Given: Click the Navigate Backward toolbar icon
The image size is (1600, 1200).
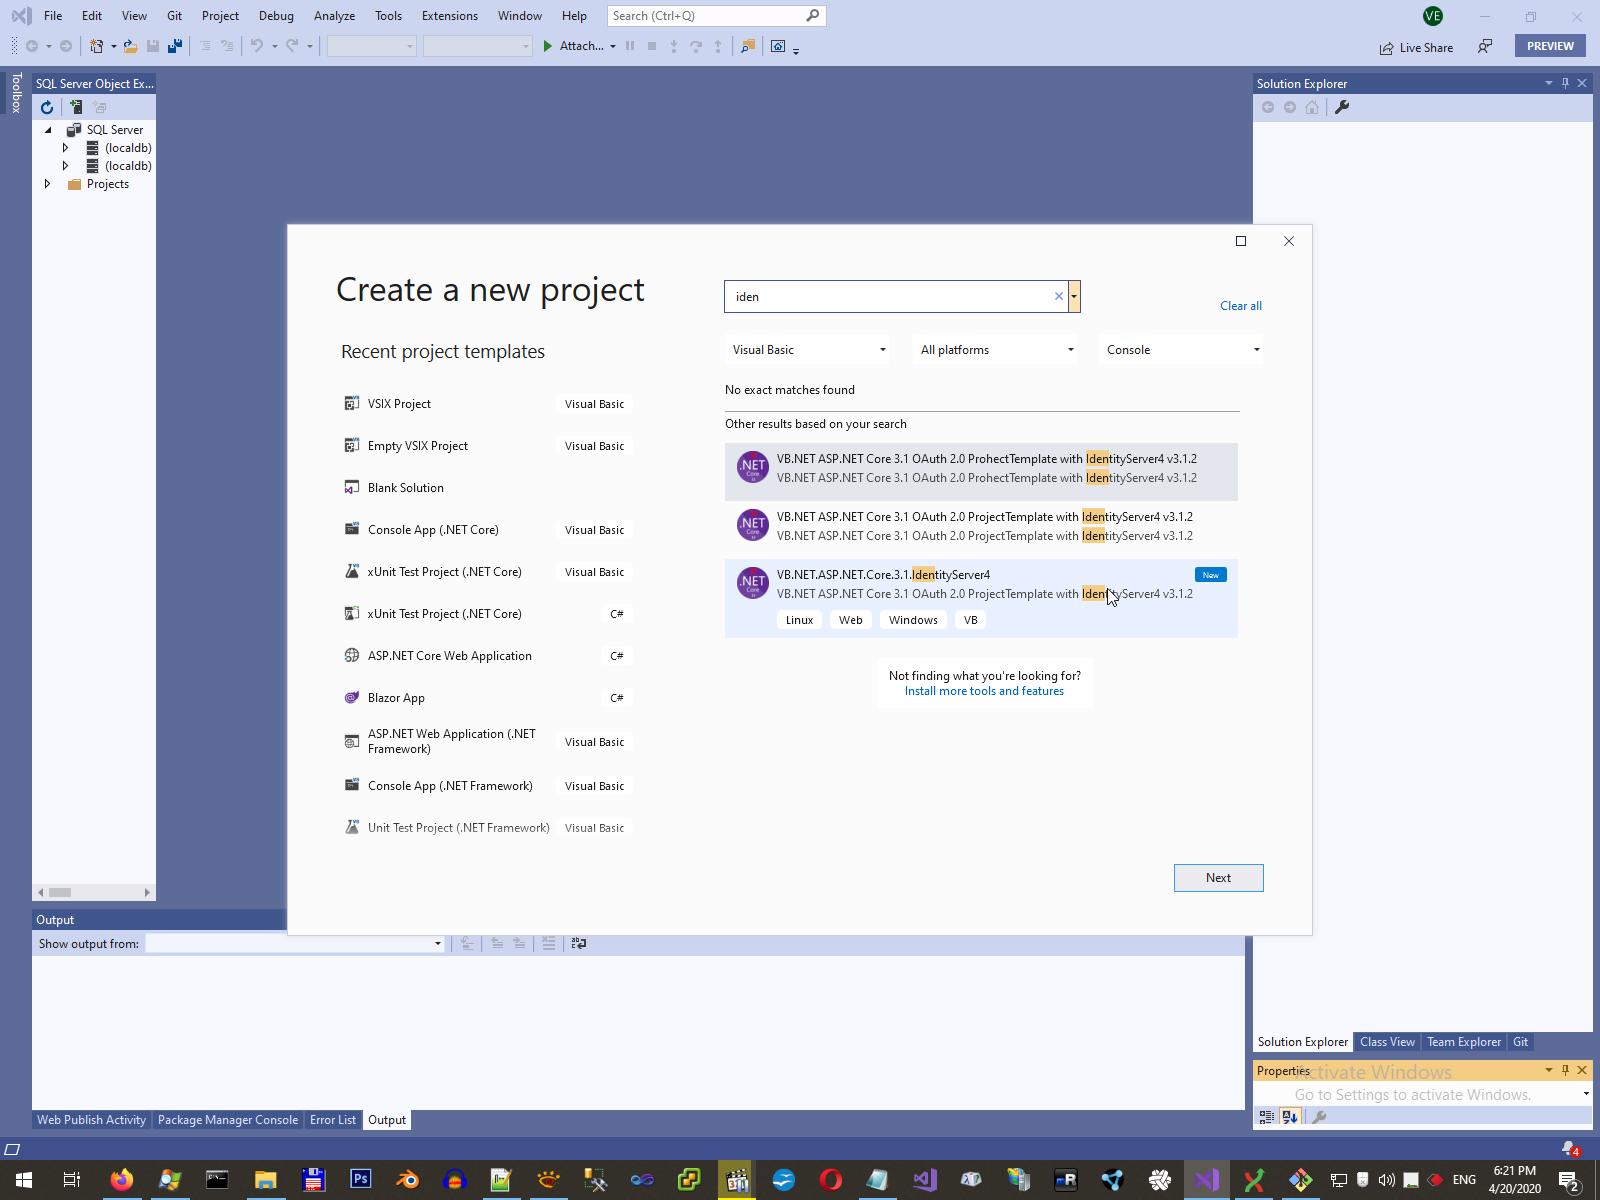Looking at the screenshot, I should (x=32, y=46).
